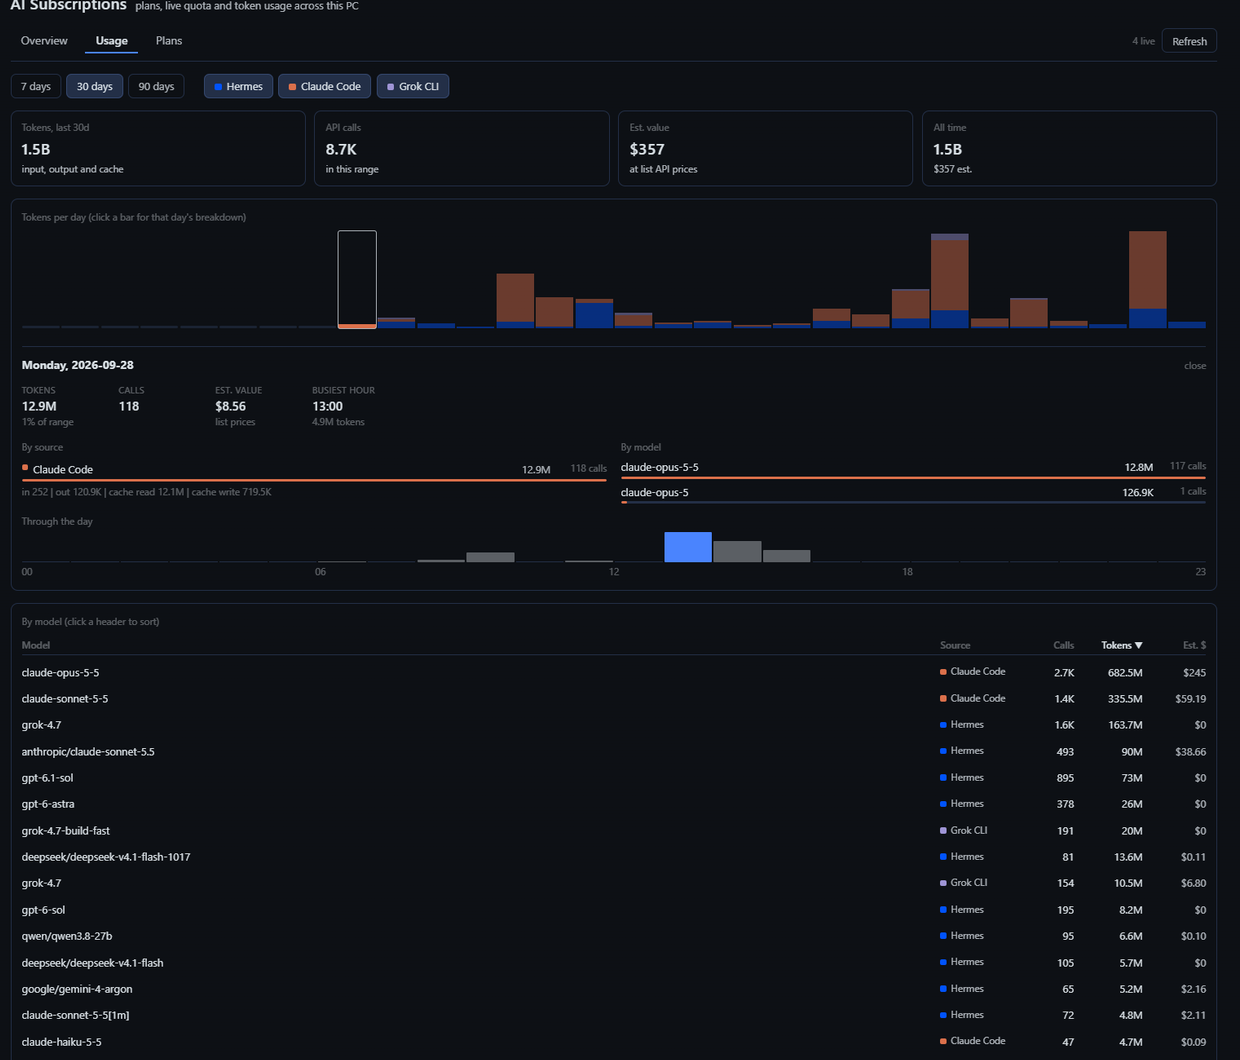Click the qwen/qwen3.8-27b row name
The height and width of the screenshot is (1060, 1240).
point(67,936)
